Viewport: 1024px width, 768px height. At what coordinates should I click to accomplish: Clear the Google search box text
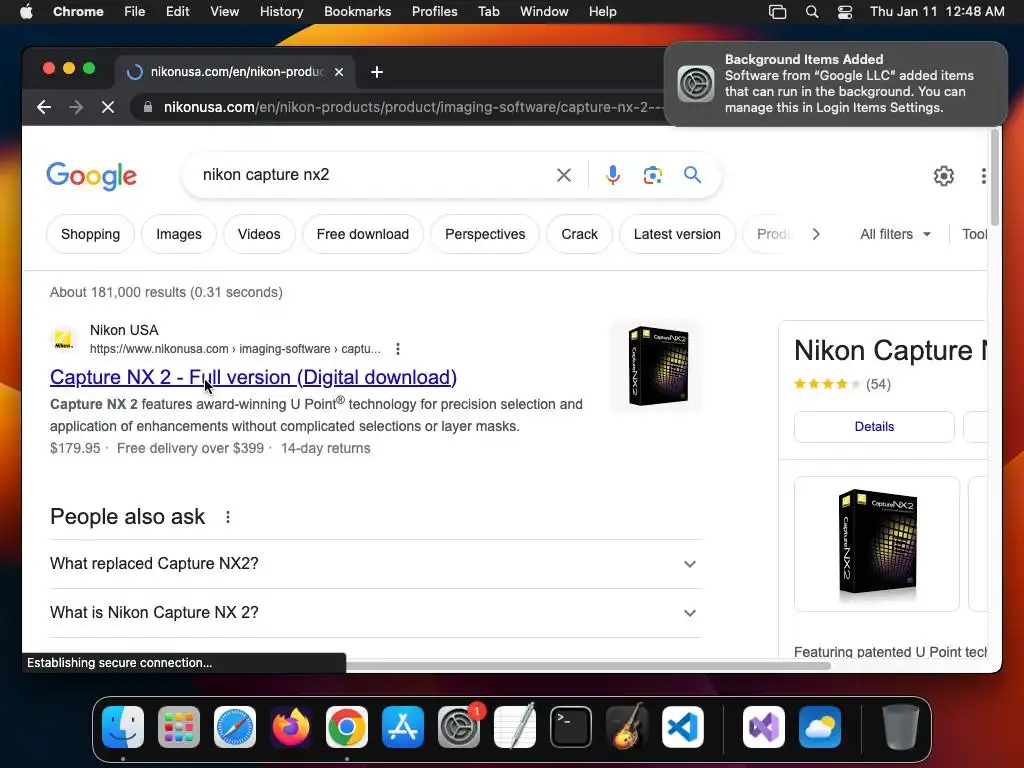coord(564,175)
